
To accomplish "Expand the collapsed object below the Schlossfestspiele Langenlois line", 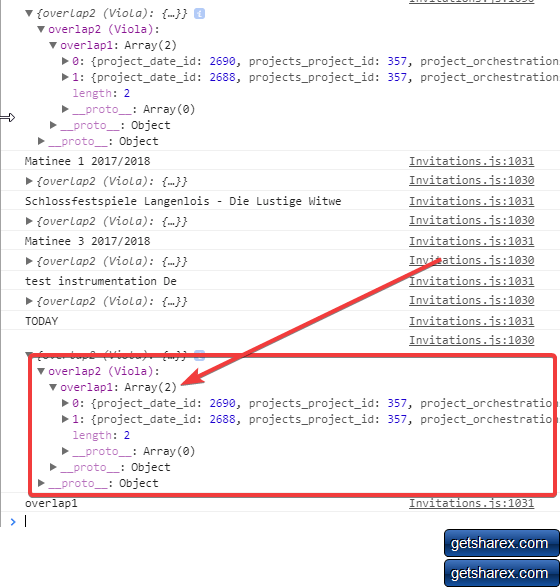I will [x=29, y=221].
